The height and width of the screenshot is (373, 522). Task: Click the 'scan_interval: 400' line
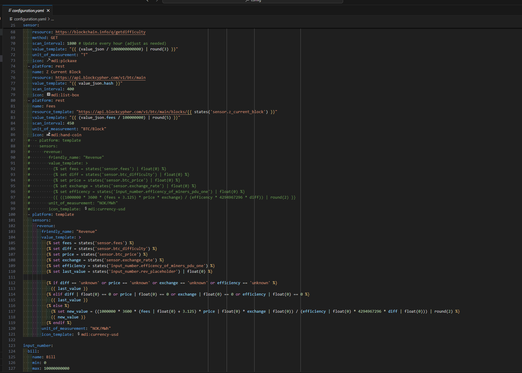click(53, 89)
